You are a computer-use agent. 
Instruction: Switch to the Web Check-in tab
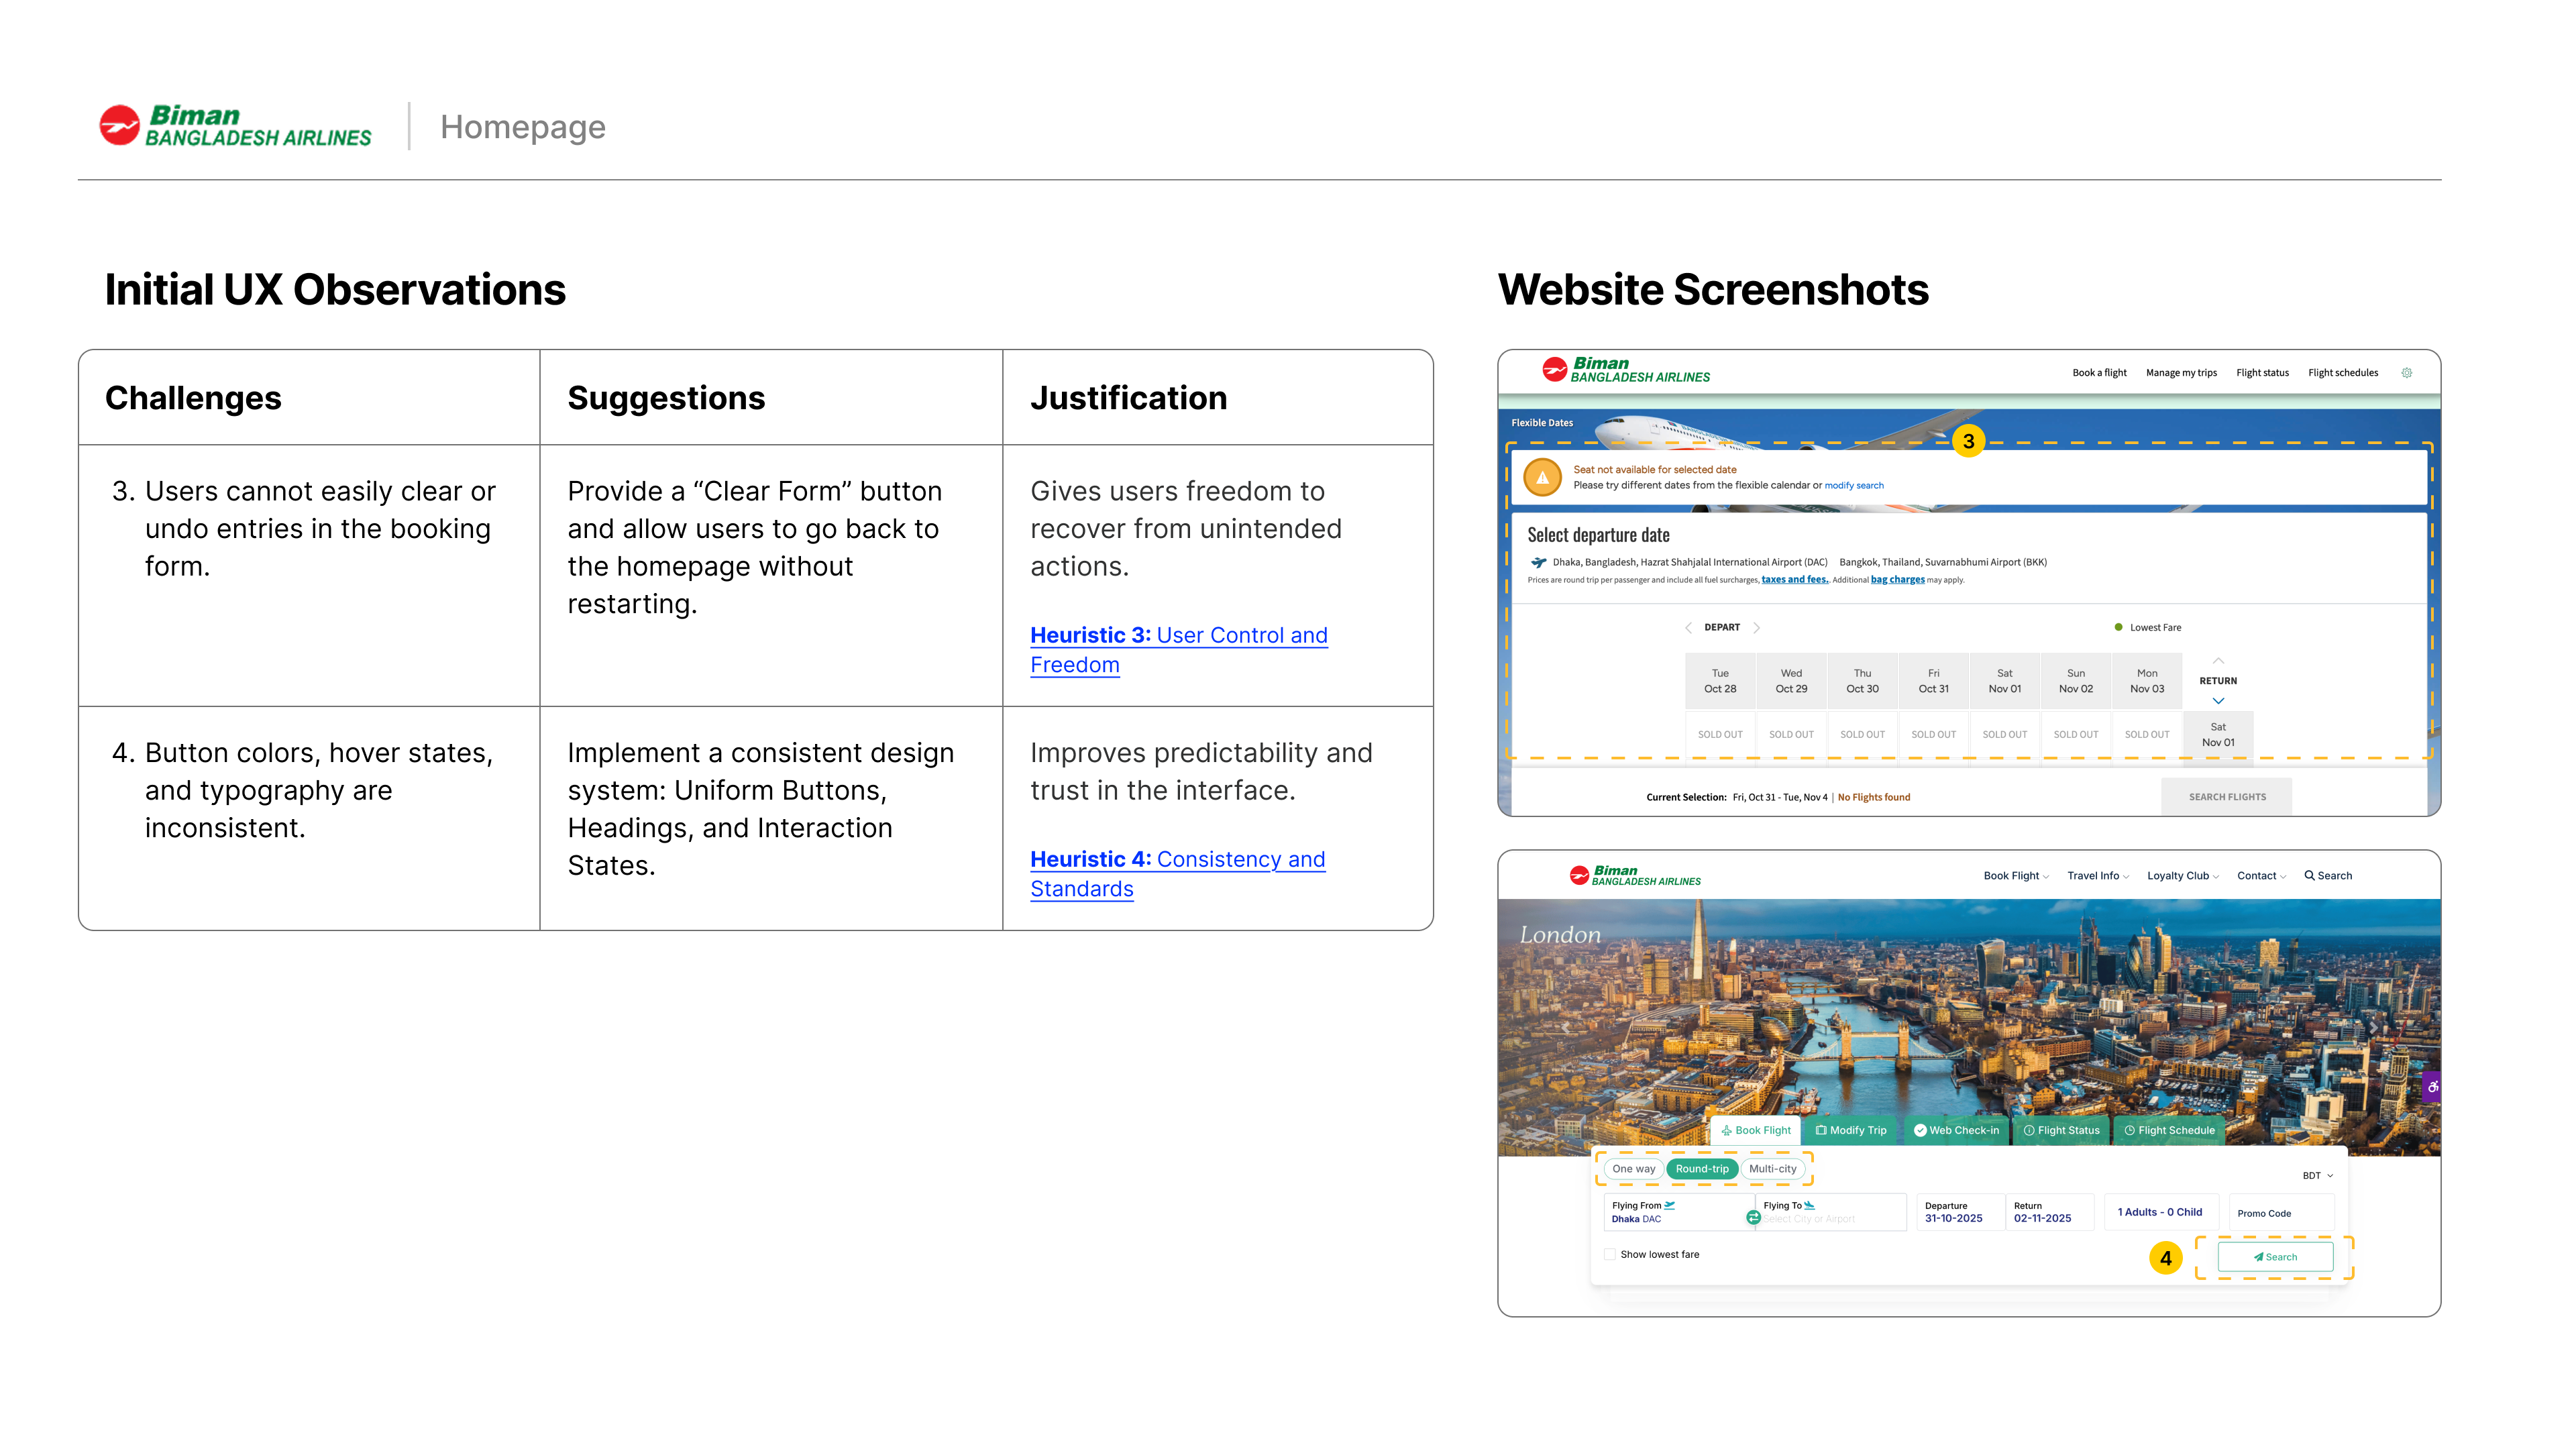[1956, 1131]
